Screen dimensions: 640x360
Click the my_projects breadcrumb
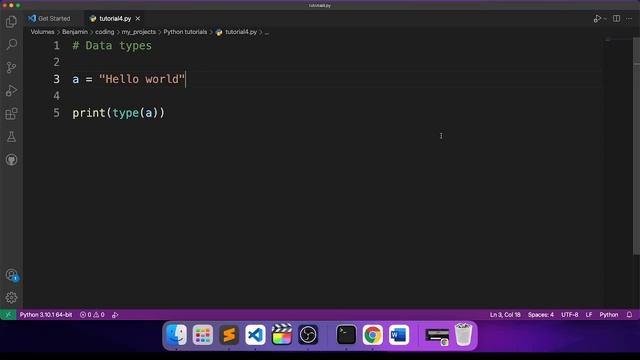[138, 32]
